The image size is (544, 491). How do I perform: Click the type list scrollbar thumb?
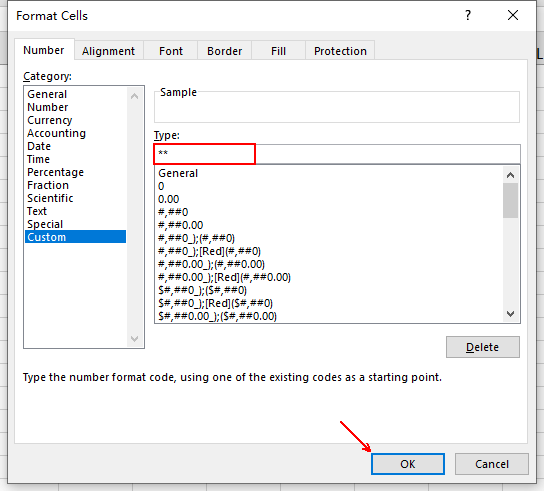(510, 201)
